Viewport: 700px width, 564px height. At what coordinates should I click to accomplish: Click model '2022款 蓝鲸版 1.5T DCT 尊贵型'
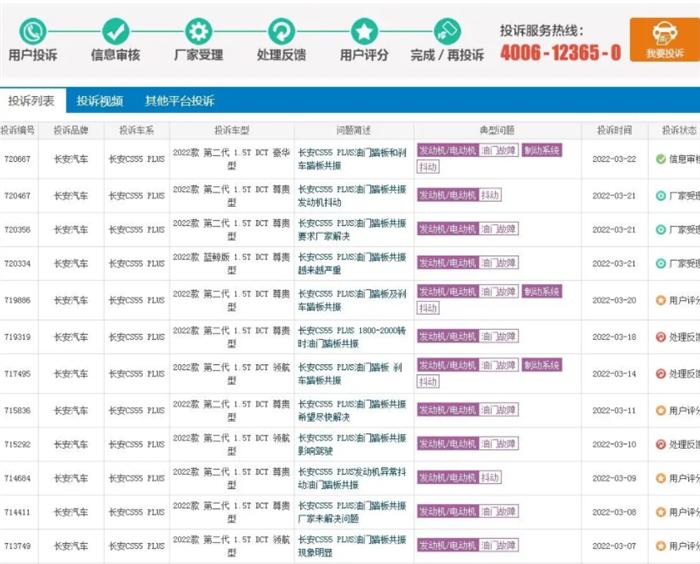coord(232,263)
